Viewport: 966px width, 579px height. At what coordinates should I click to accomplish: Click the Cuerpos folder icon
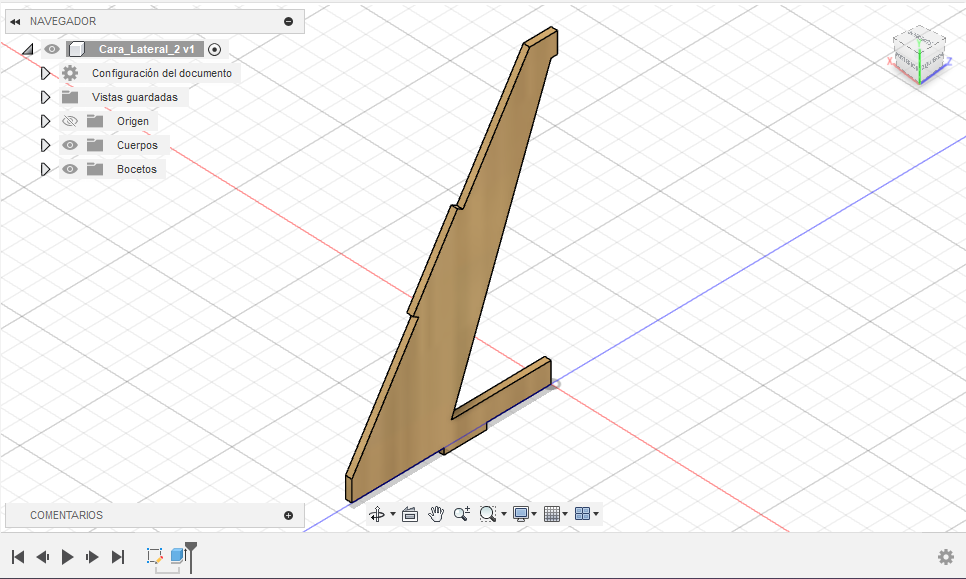(95, 145)
